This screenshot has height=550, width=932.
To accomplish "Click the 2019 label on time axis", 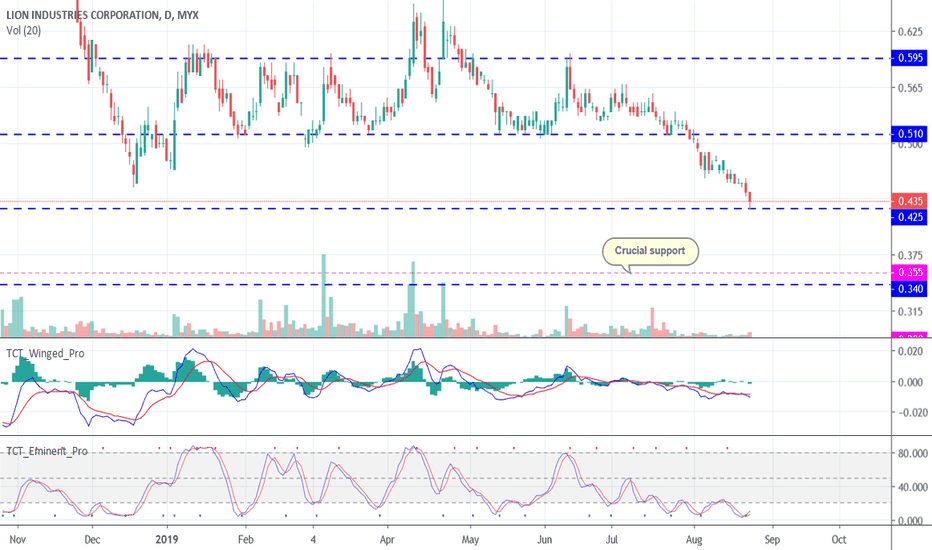I will (167, 539).
